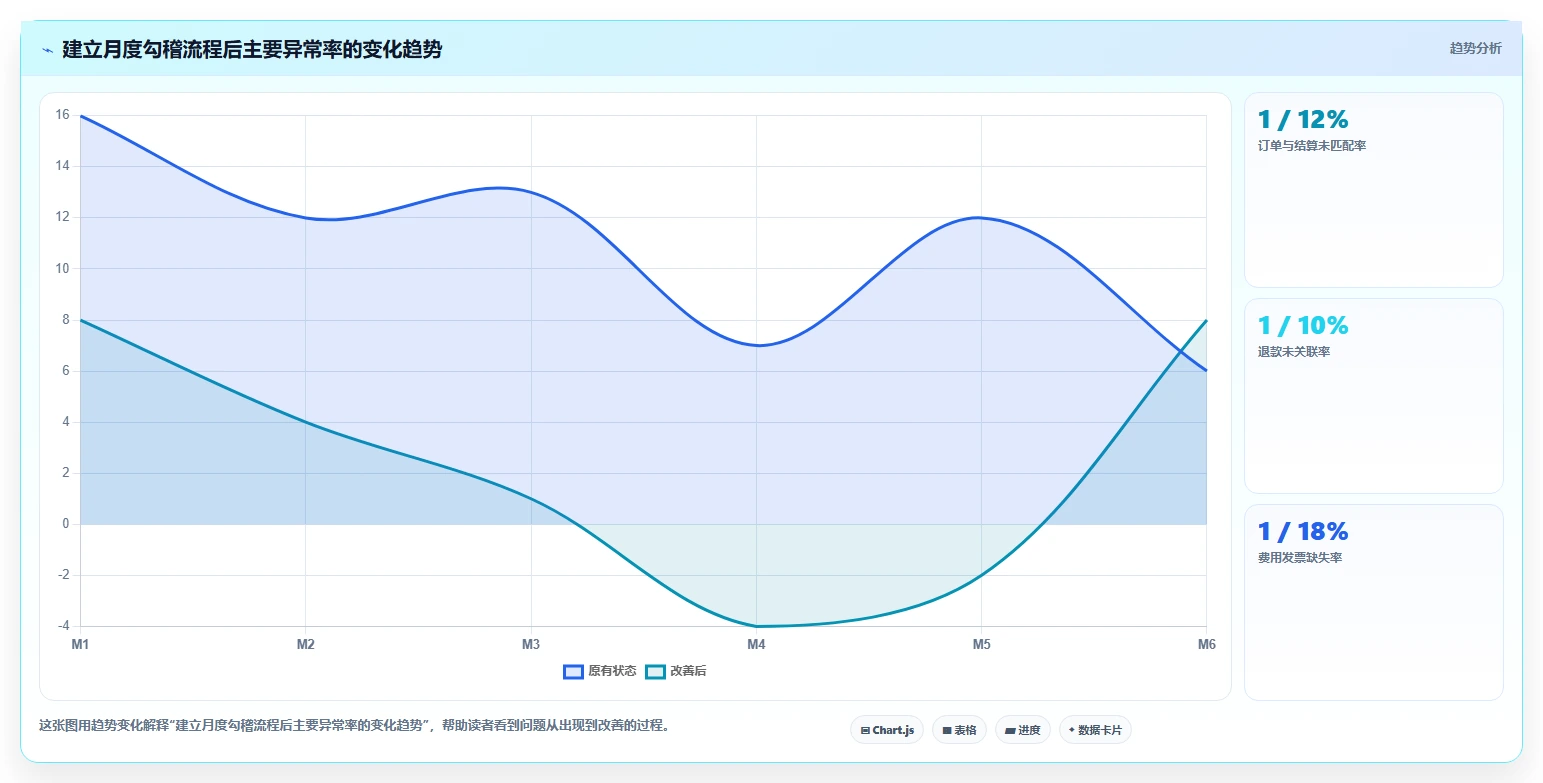Click the 0 y-axis tick label
The height and width of the screenshot is (783, 1543).
coord(66,524)
